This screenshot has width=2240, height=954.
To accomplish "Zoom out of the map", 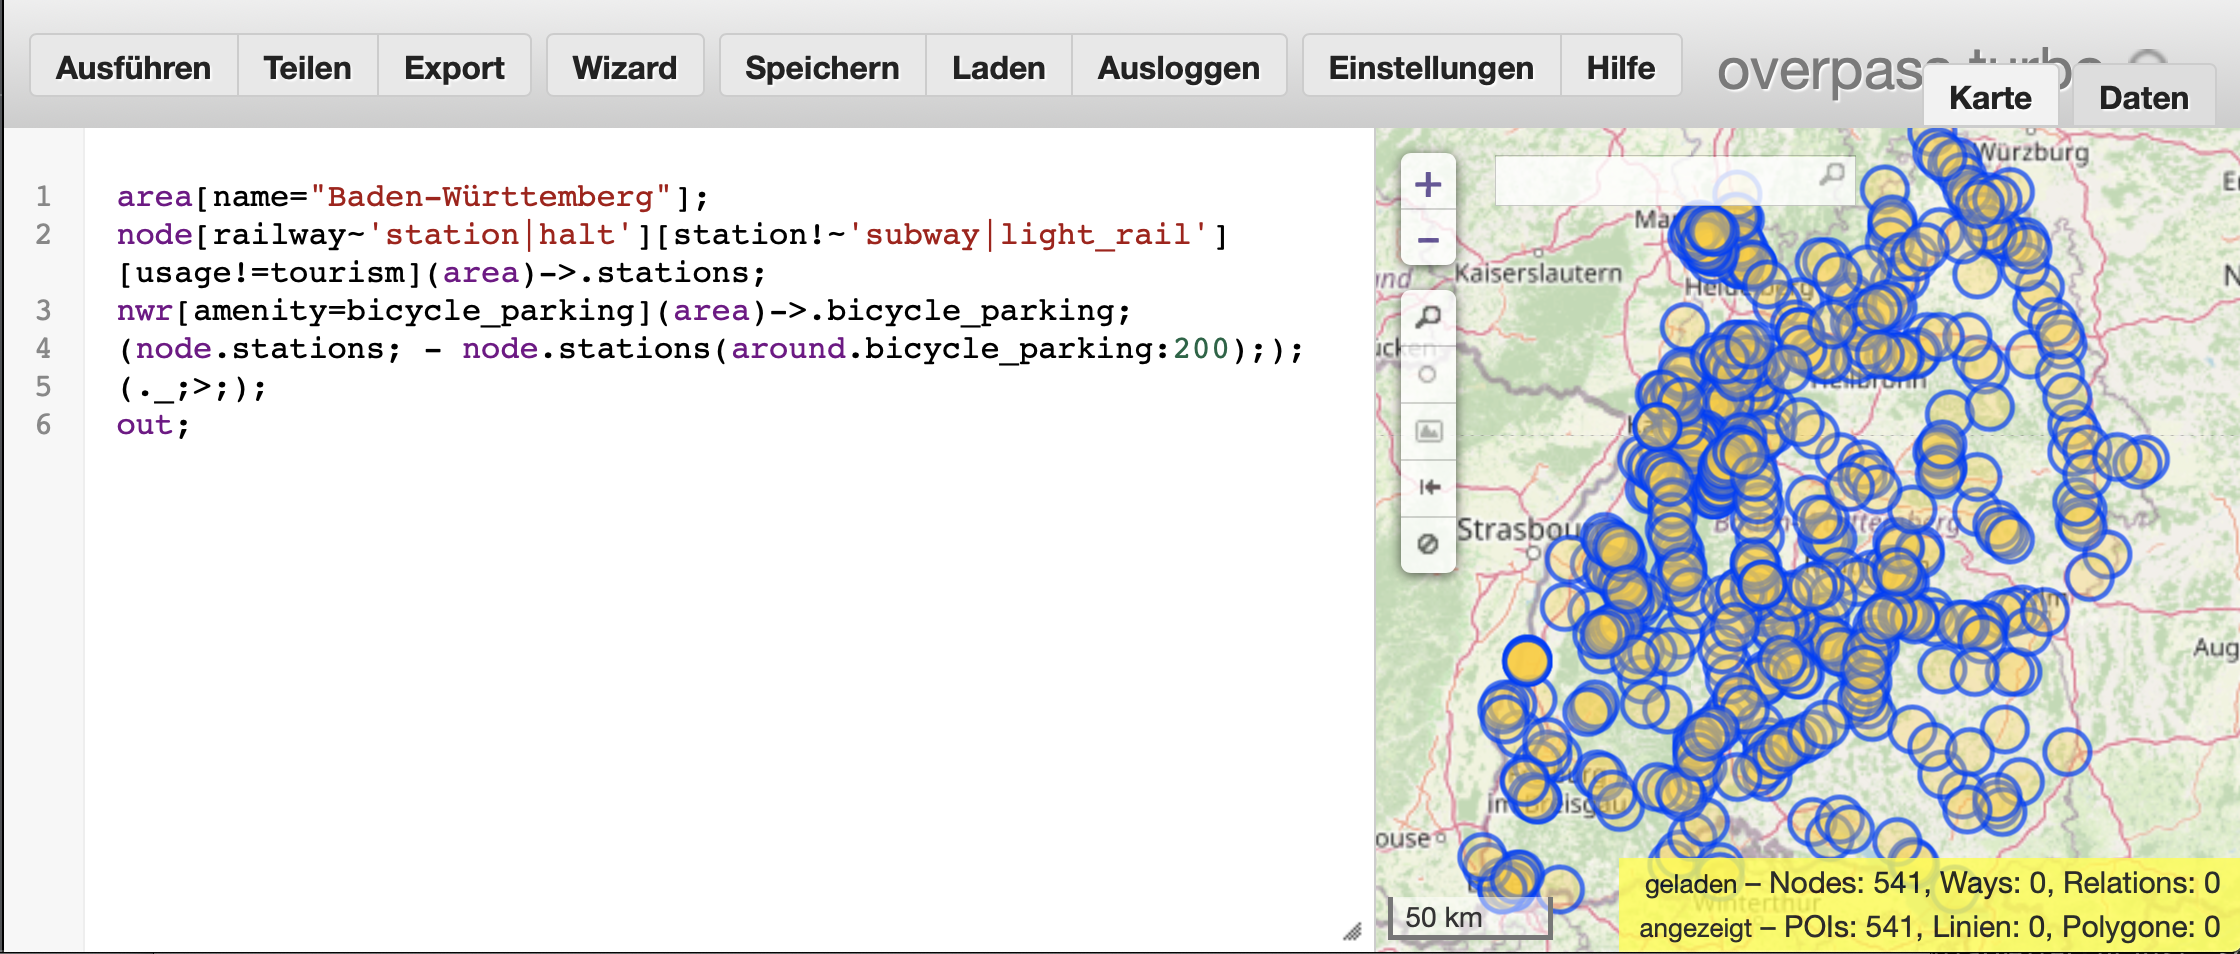I will [1428, 240].
